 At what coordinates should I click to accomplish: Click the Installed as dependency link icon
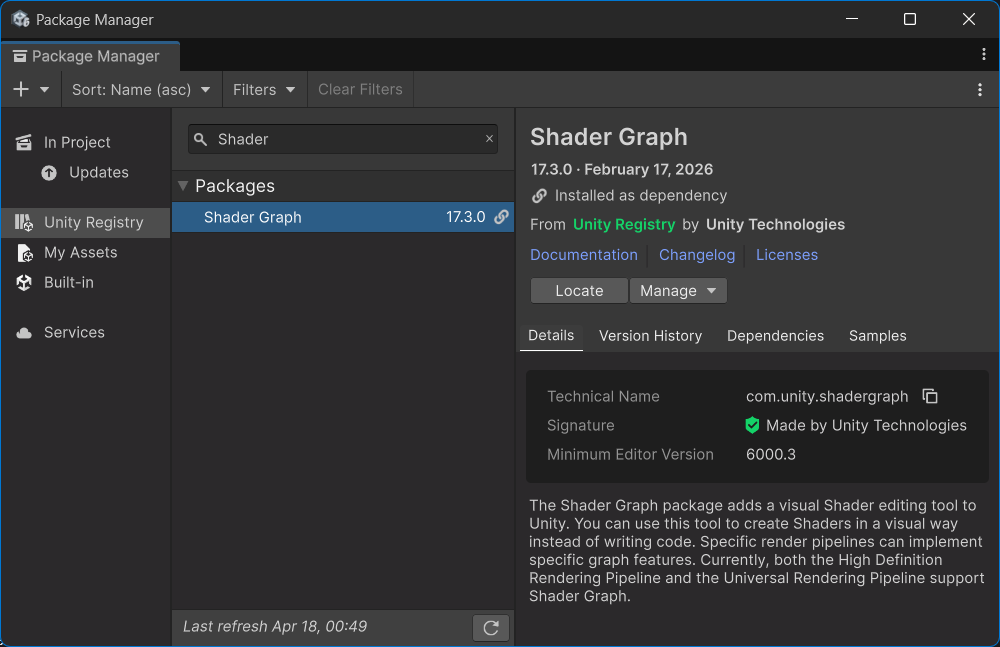coord(539,195)
